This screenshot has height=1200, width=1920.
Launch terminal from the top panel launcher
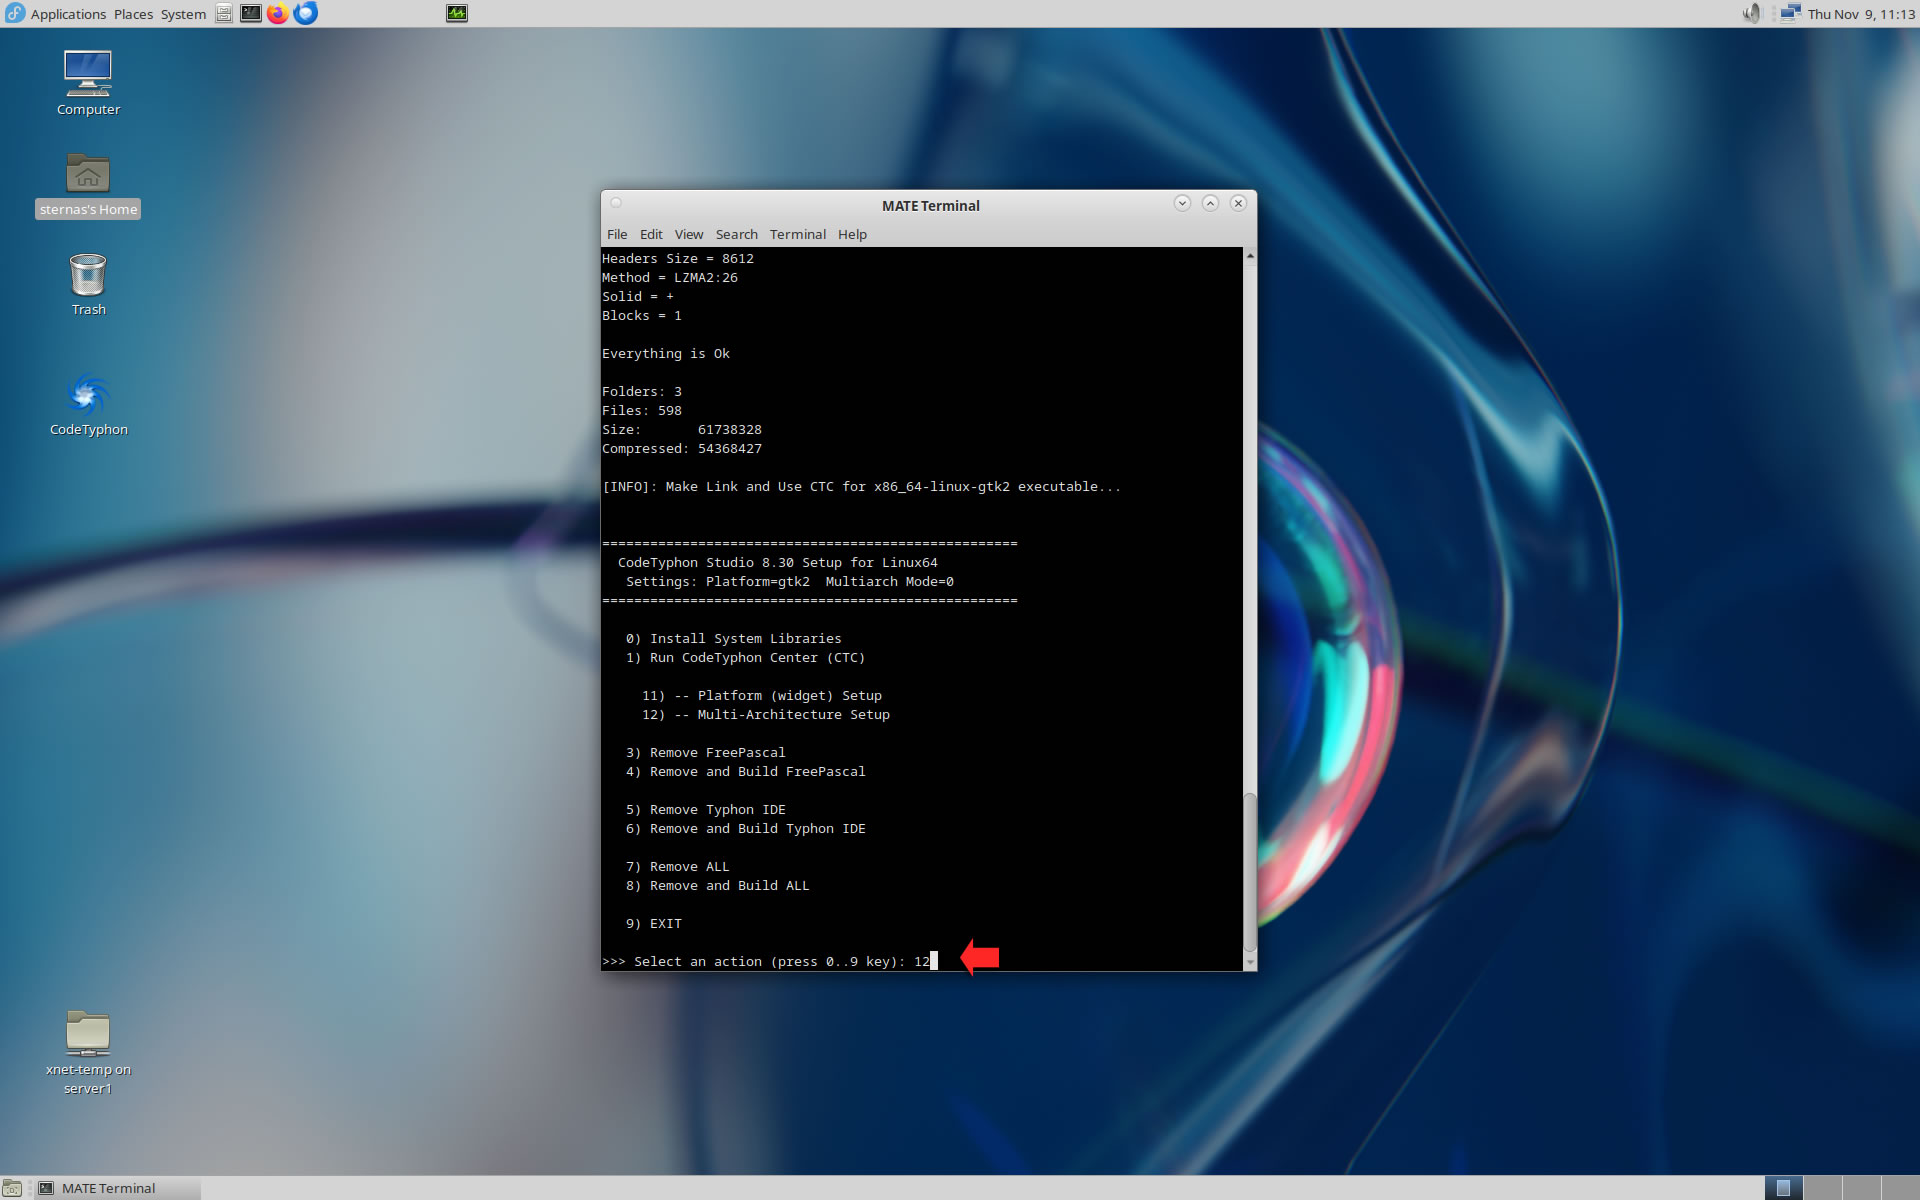(251, 13)
